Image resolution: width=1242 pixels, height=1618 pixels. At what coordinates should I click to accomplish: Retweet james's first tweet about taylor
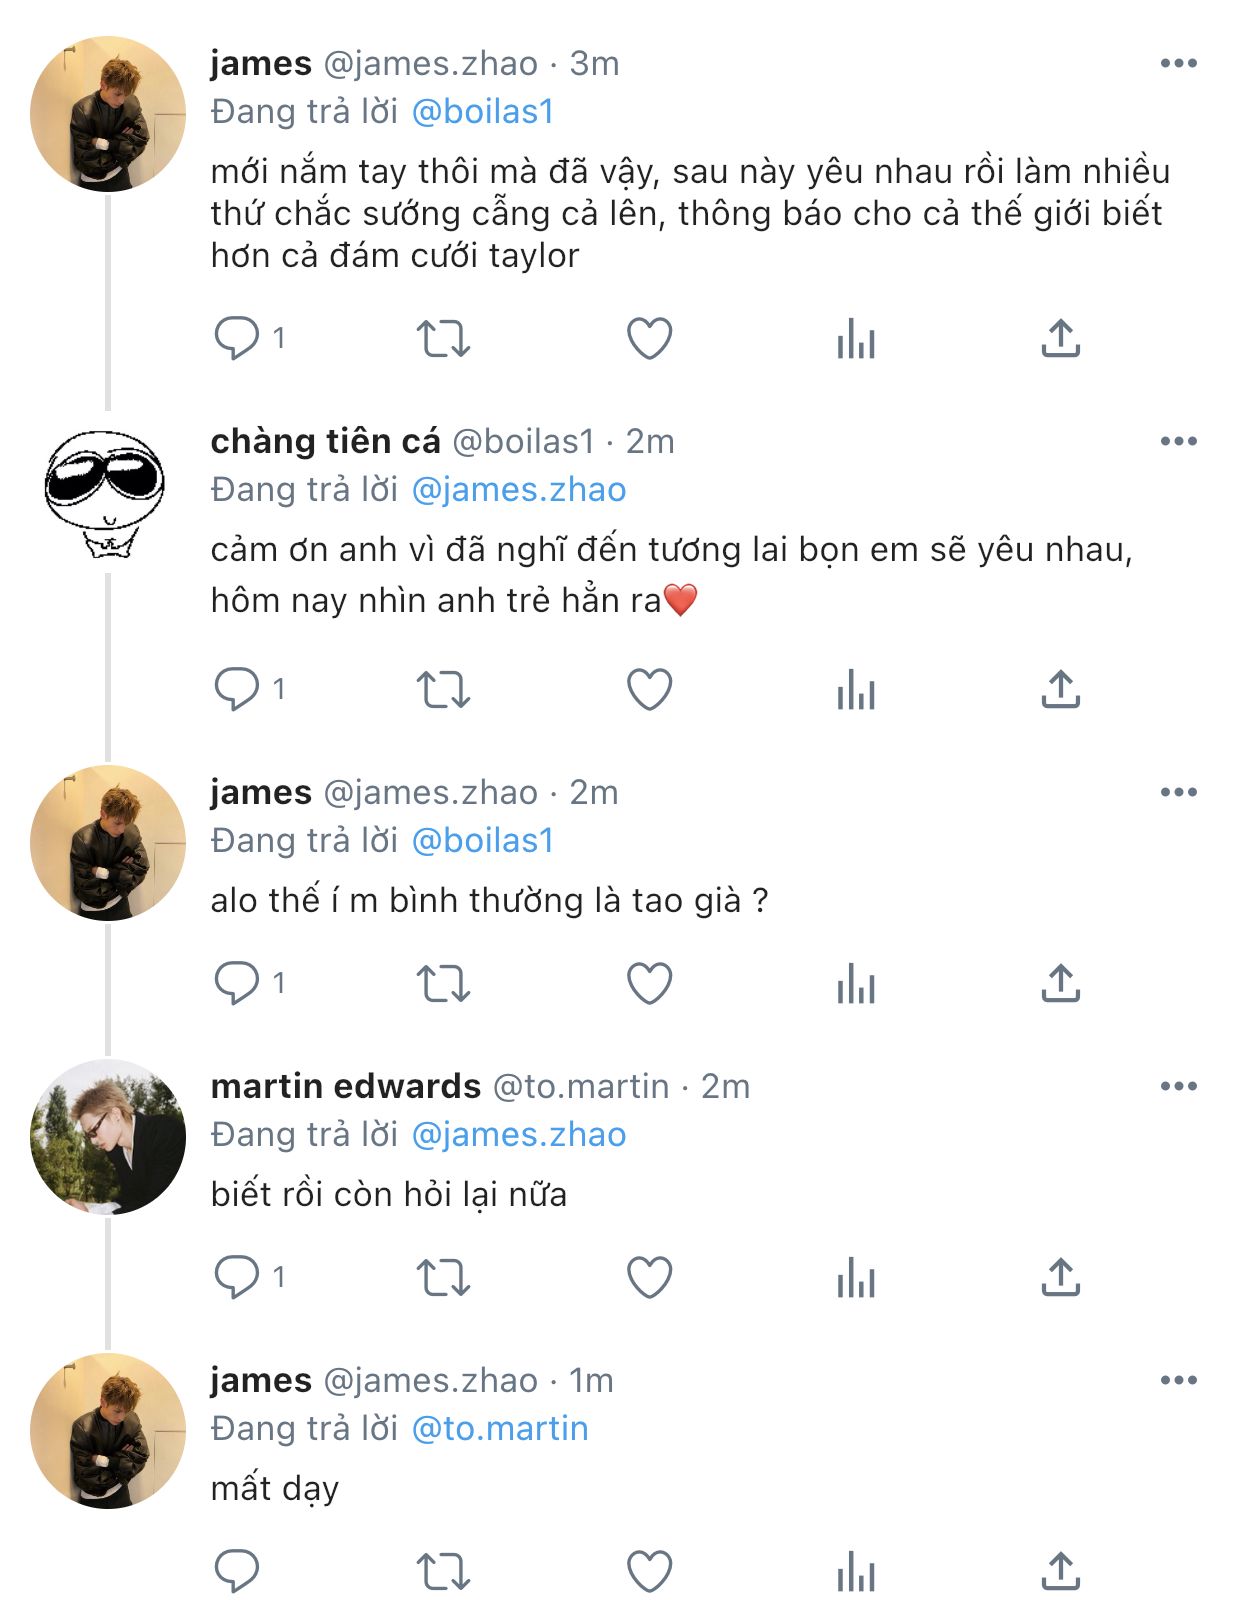[443, 338]
